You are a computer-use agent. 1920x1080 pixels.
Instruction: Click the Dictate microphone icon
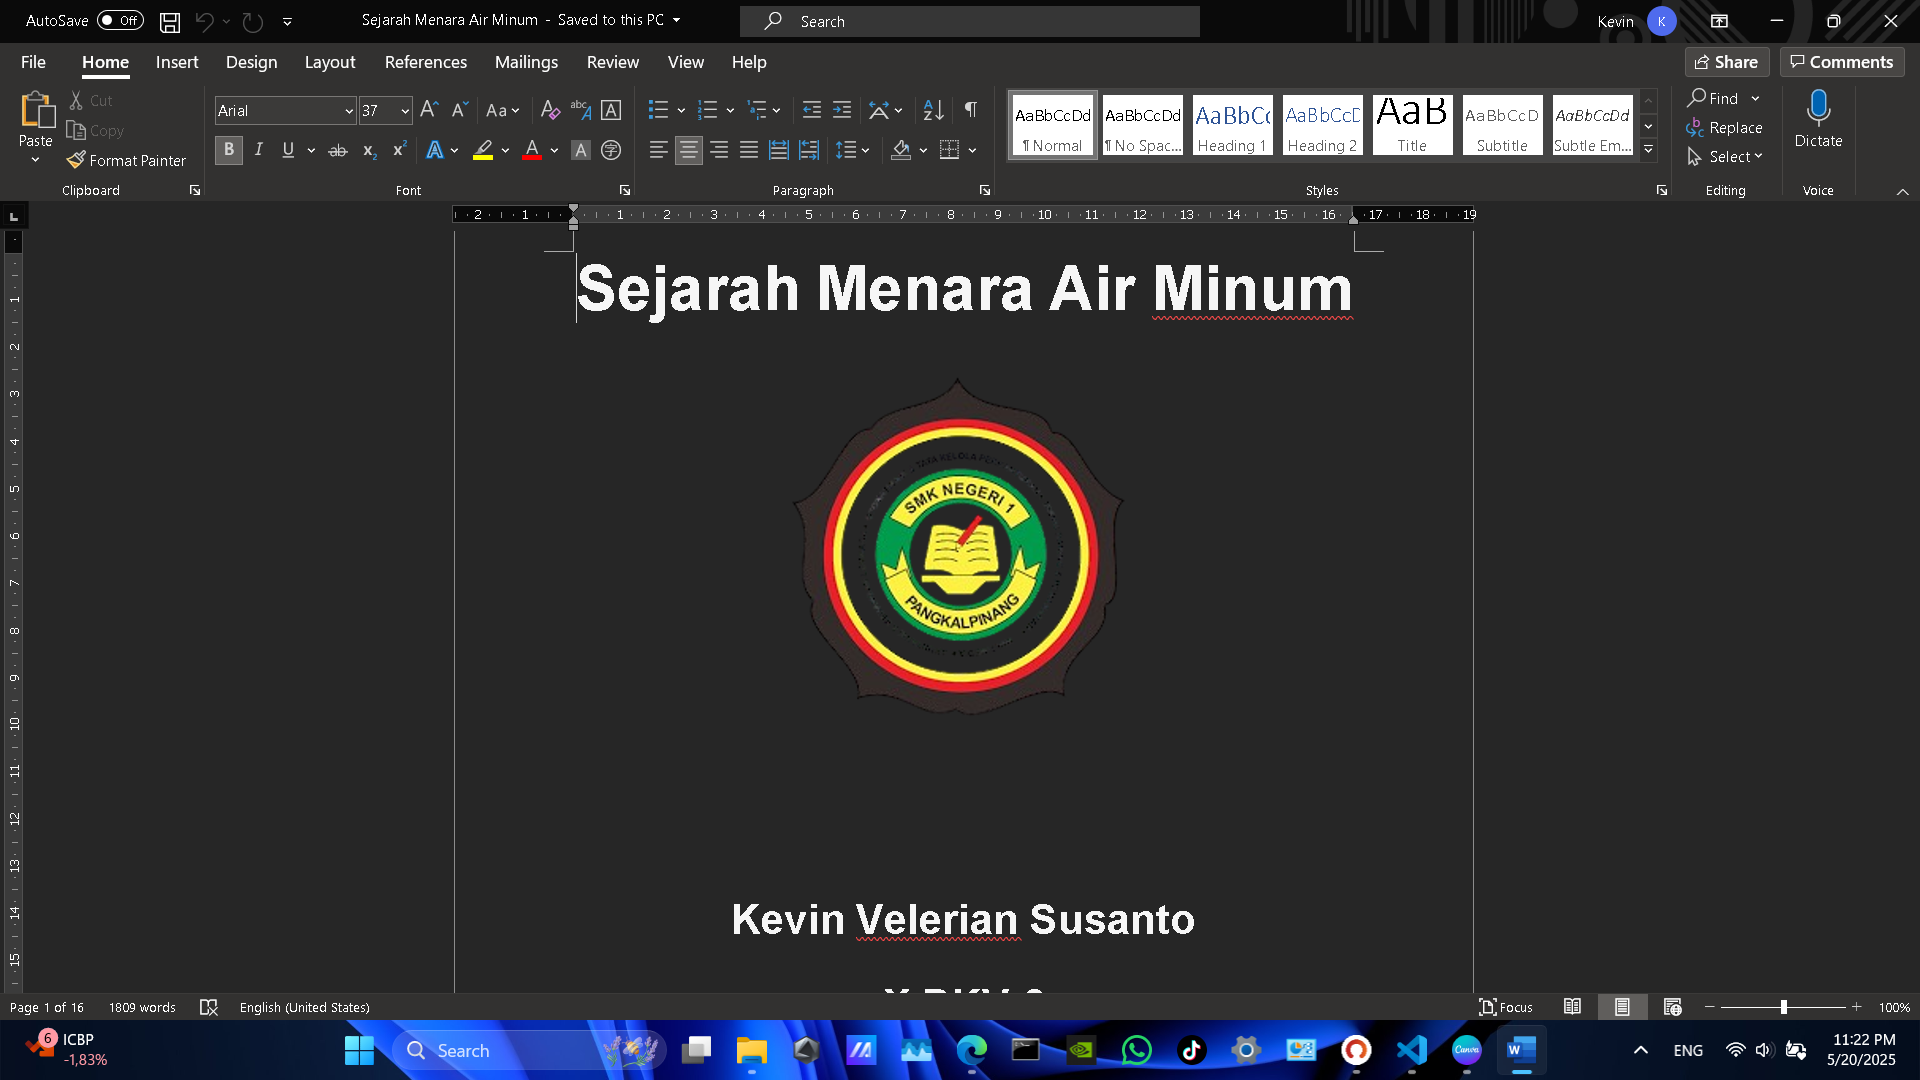pos(1818,108)
